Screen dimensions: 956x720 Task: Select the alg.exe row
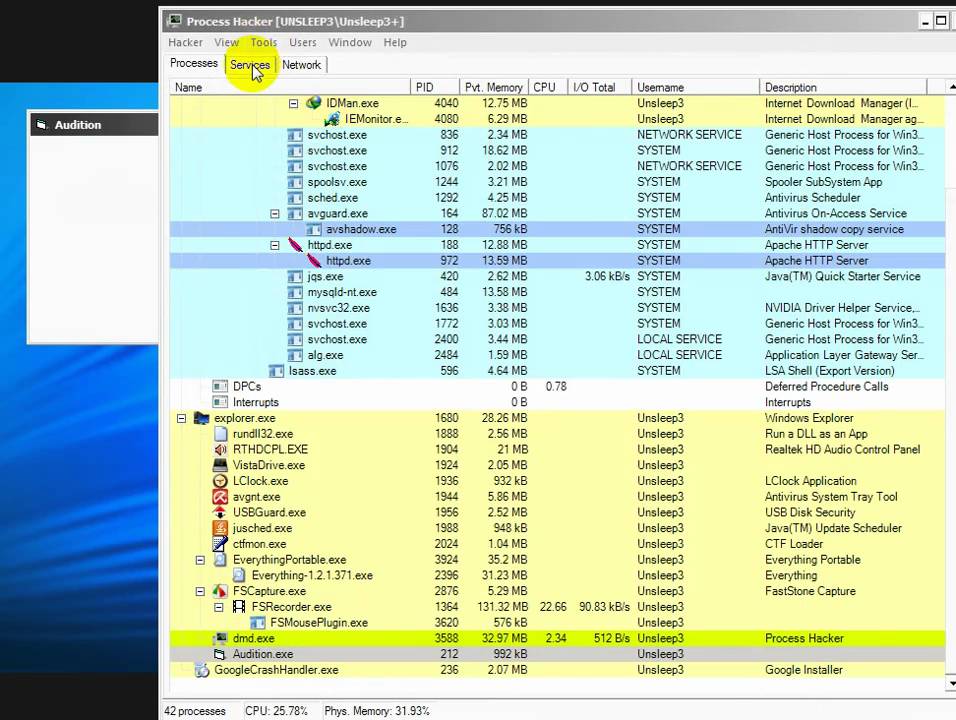pyautogui.click(x=557, y=355)
